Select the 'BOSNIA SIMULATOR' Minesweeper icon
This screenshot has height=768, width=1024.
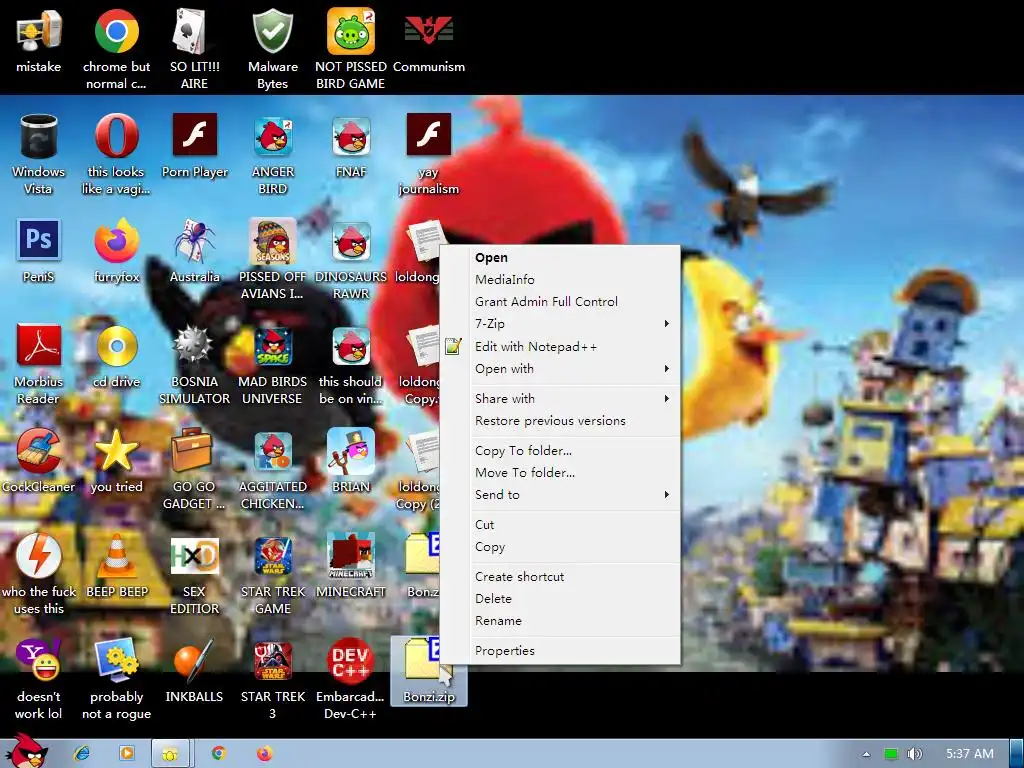pos(193,345)
